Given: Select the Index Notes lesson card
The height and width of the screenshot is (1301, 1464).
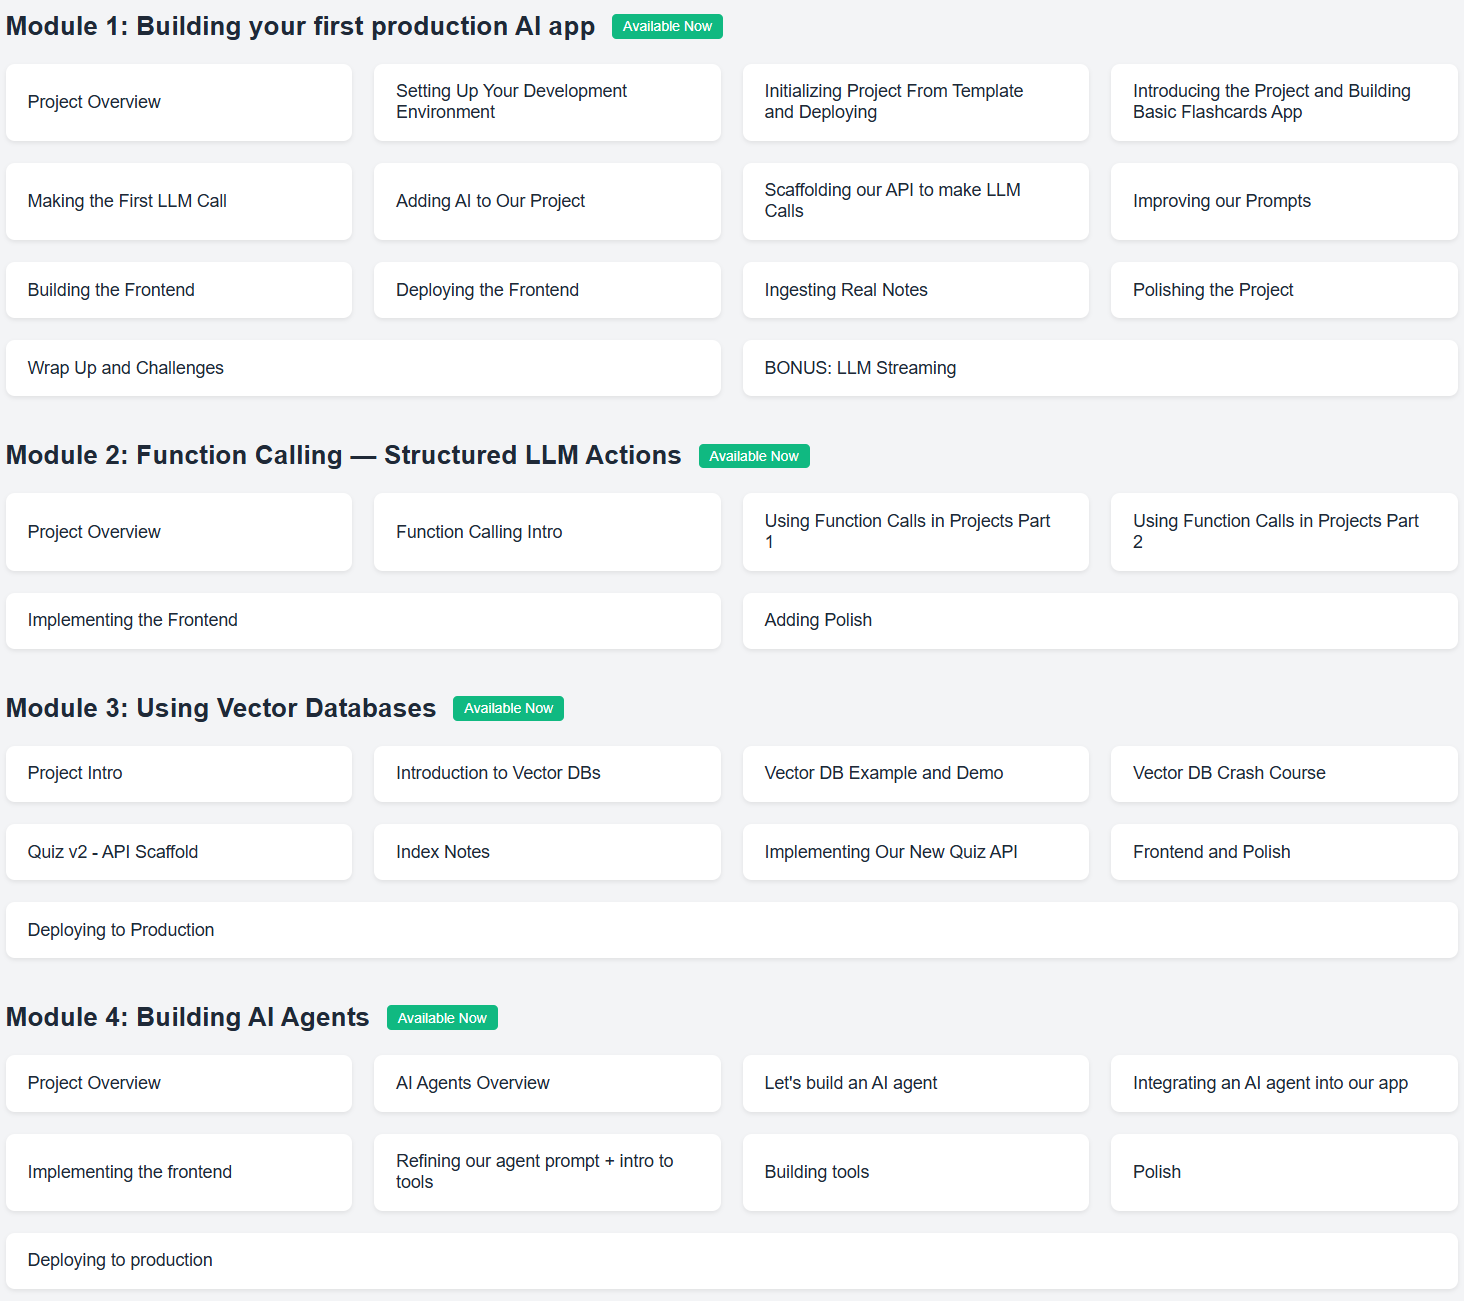Looking at the screenshot, I should click(x=547, y=852).
